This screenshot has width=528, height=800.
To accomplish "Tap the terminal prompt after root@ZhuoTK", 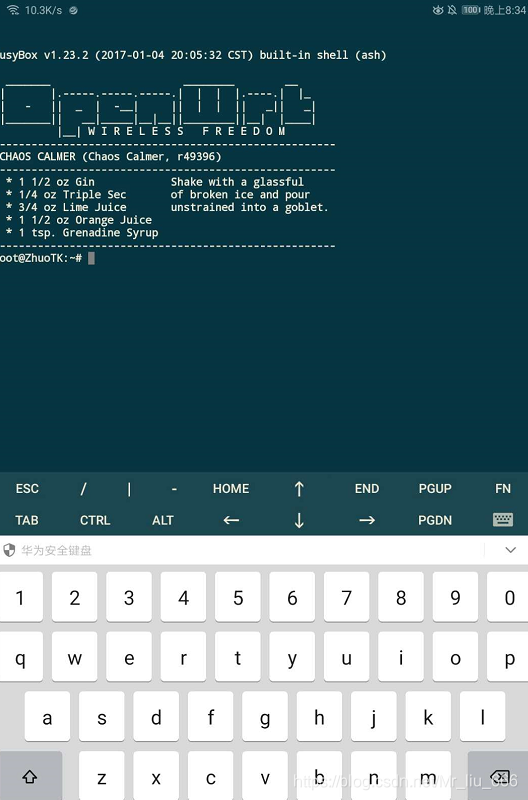I will (x=90, y=258).
